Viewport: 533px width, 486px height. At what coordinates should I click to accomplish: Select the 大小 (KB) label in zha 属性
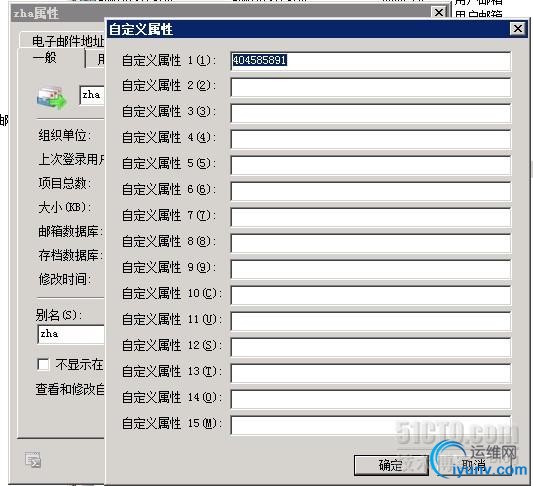[x=65, y=207]
